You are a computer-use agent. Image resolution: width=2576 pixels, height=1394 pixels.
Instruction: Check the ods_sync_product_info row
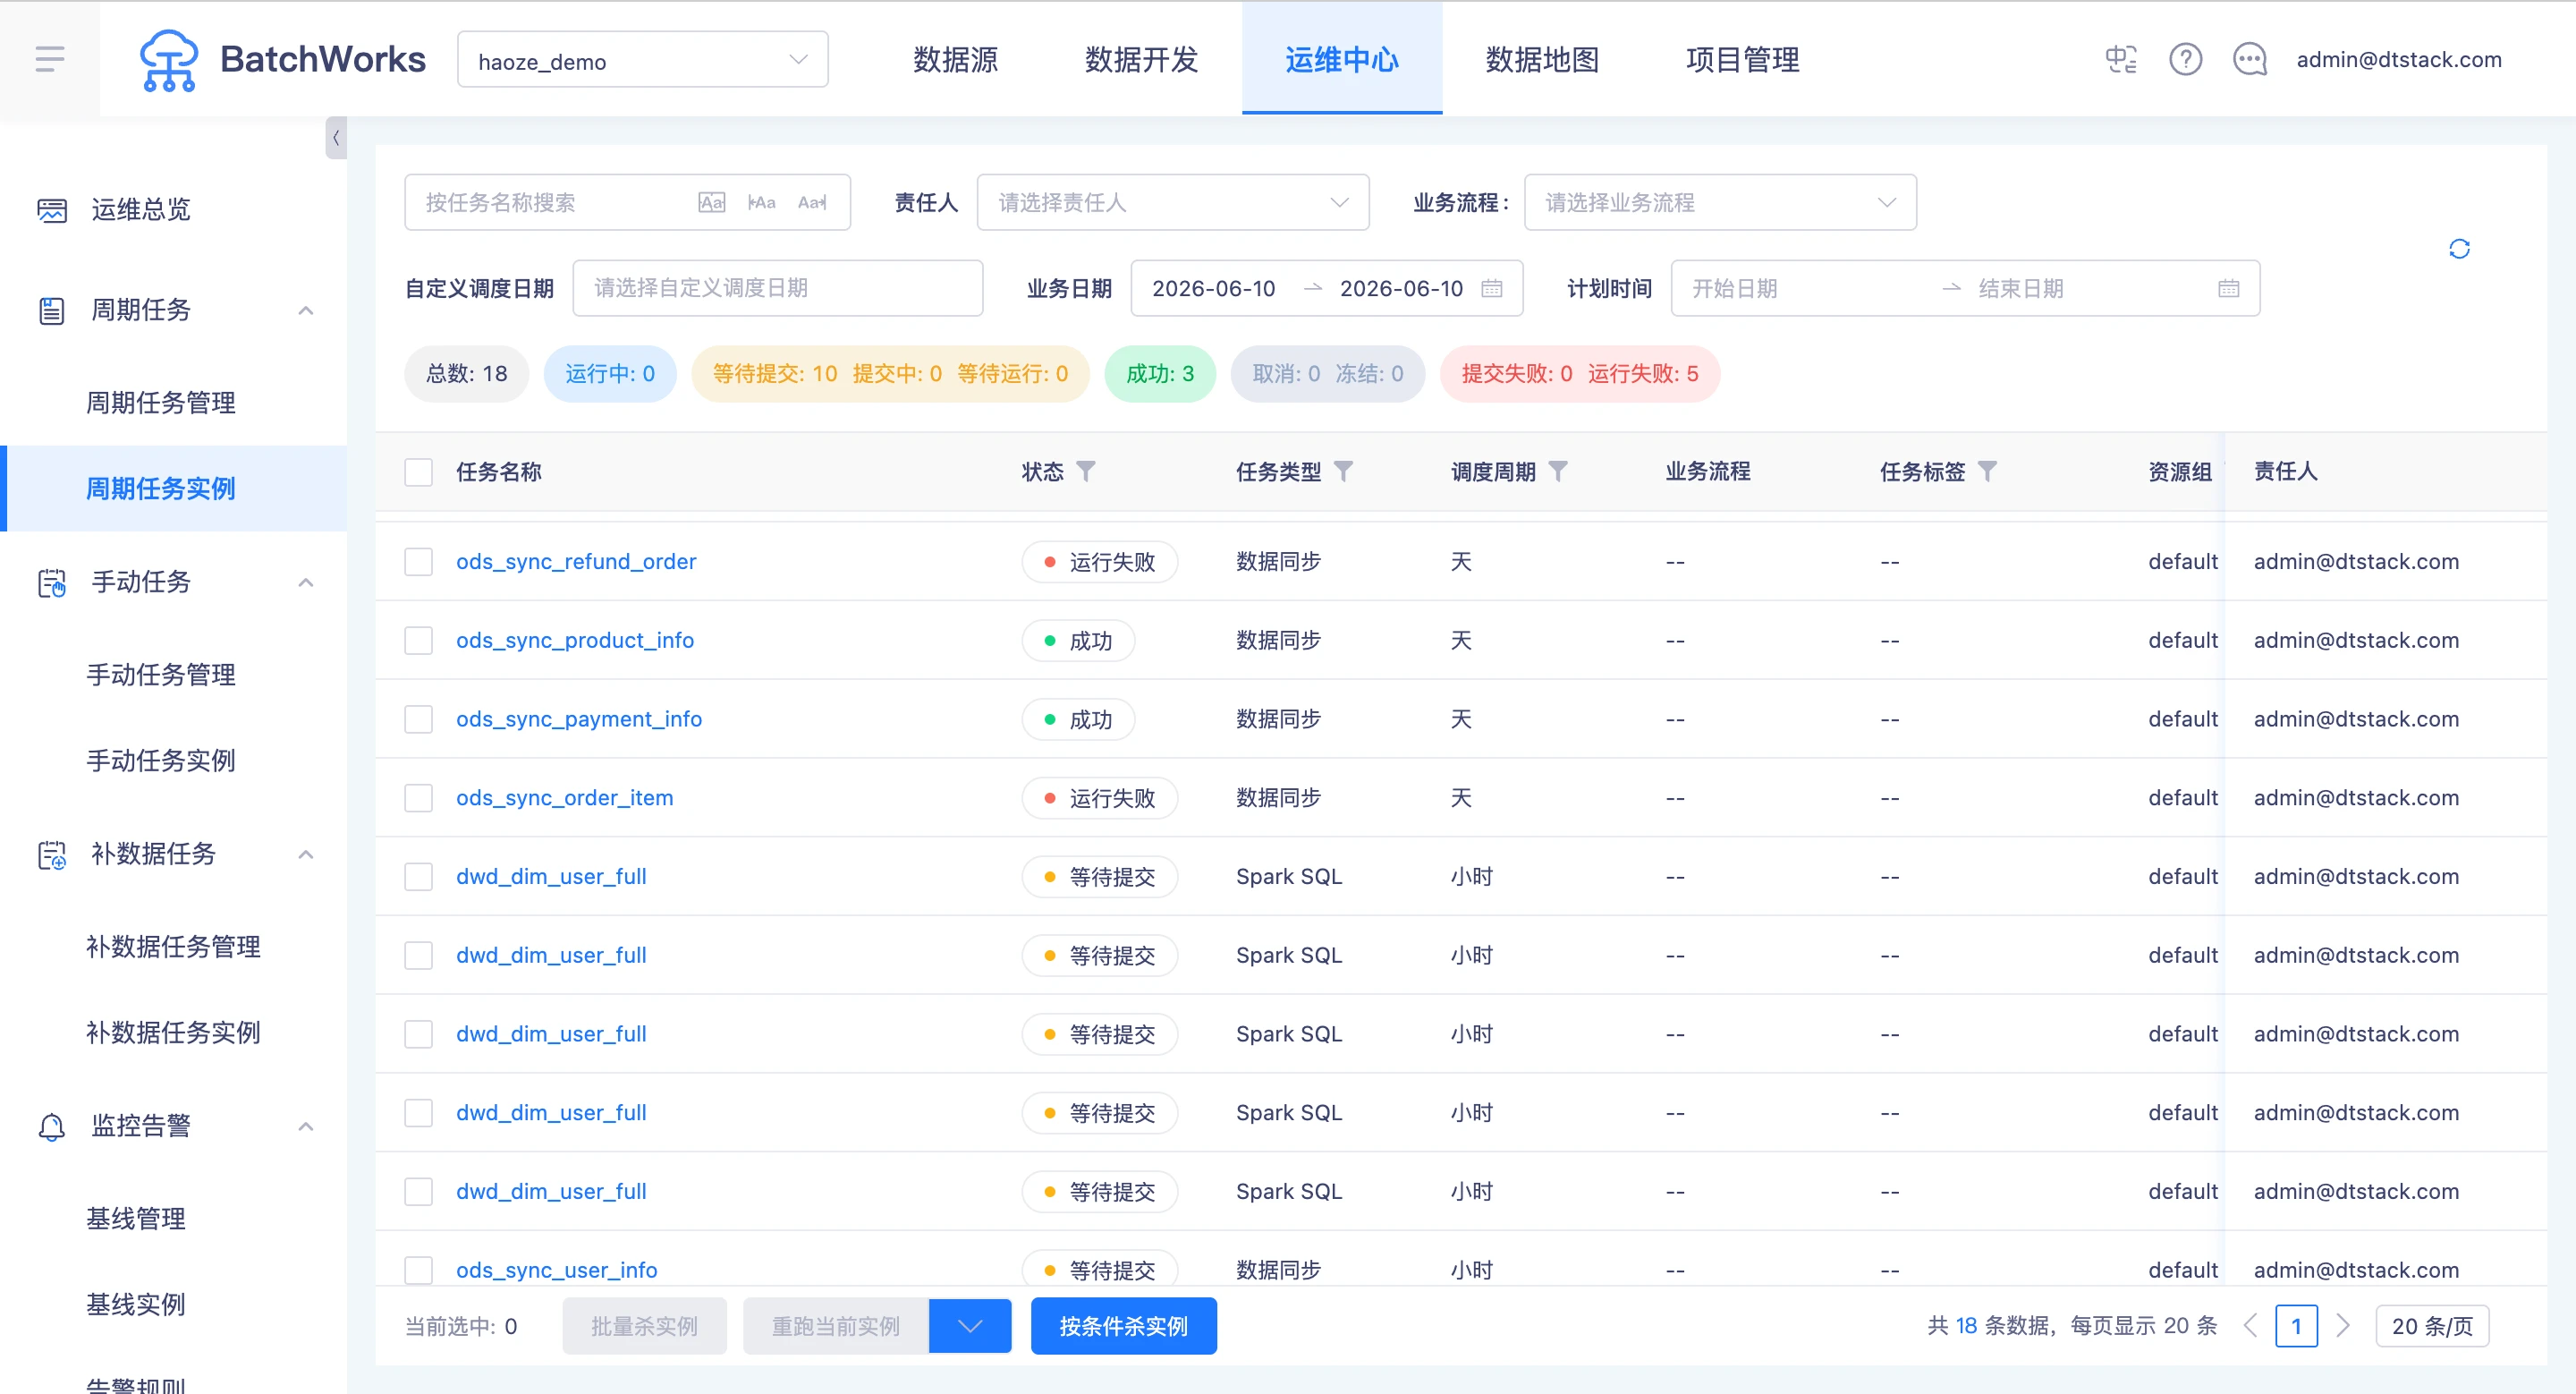point(418,641)
